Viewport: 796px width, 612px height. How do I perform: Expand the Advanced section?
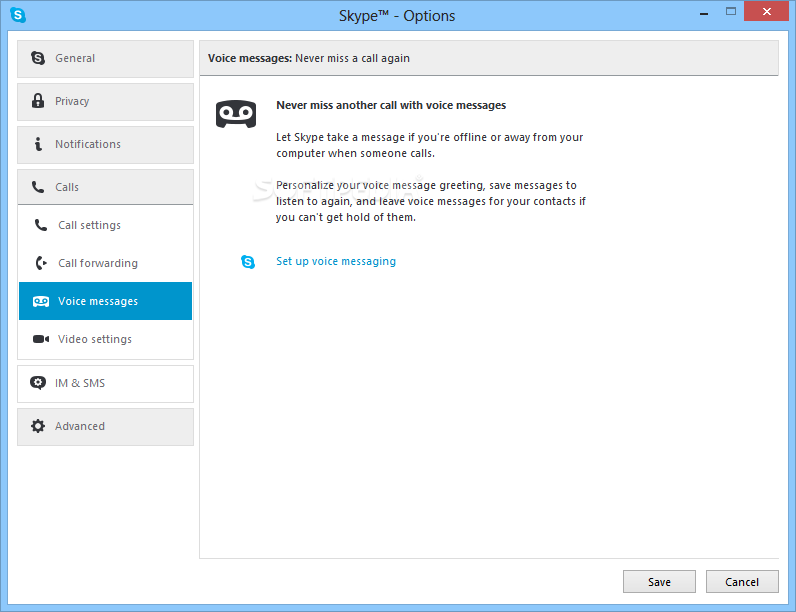(106, 427)
